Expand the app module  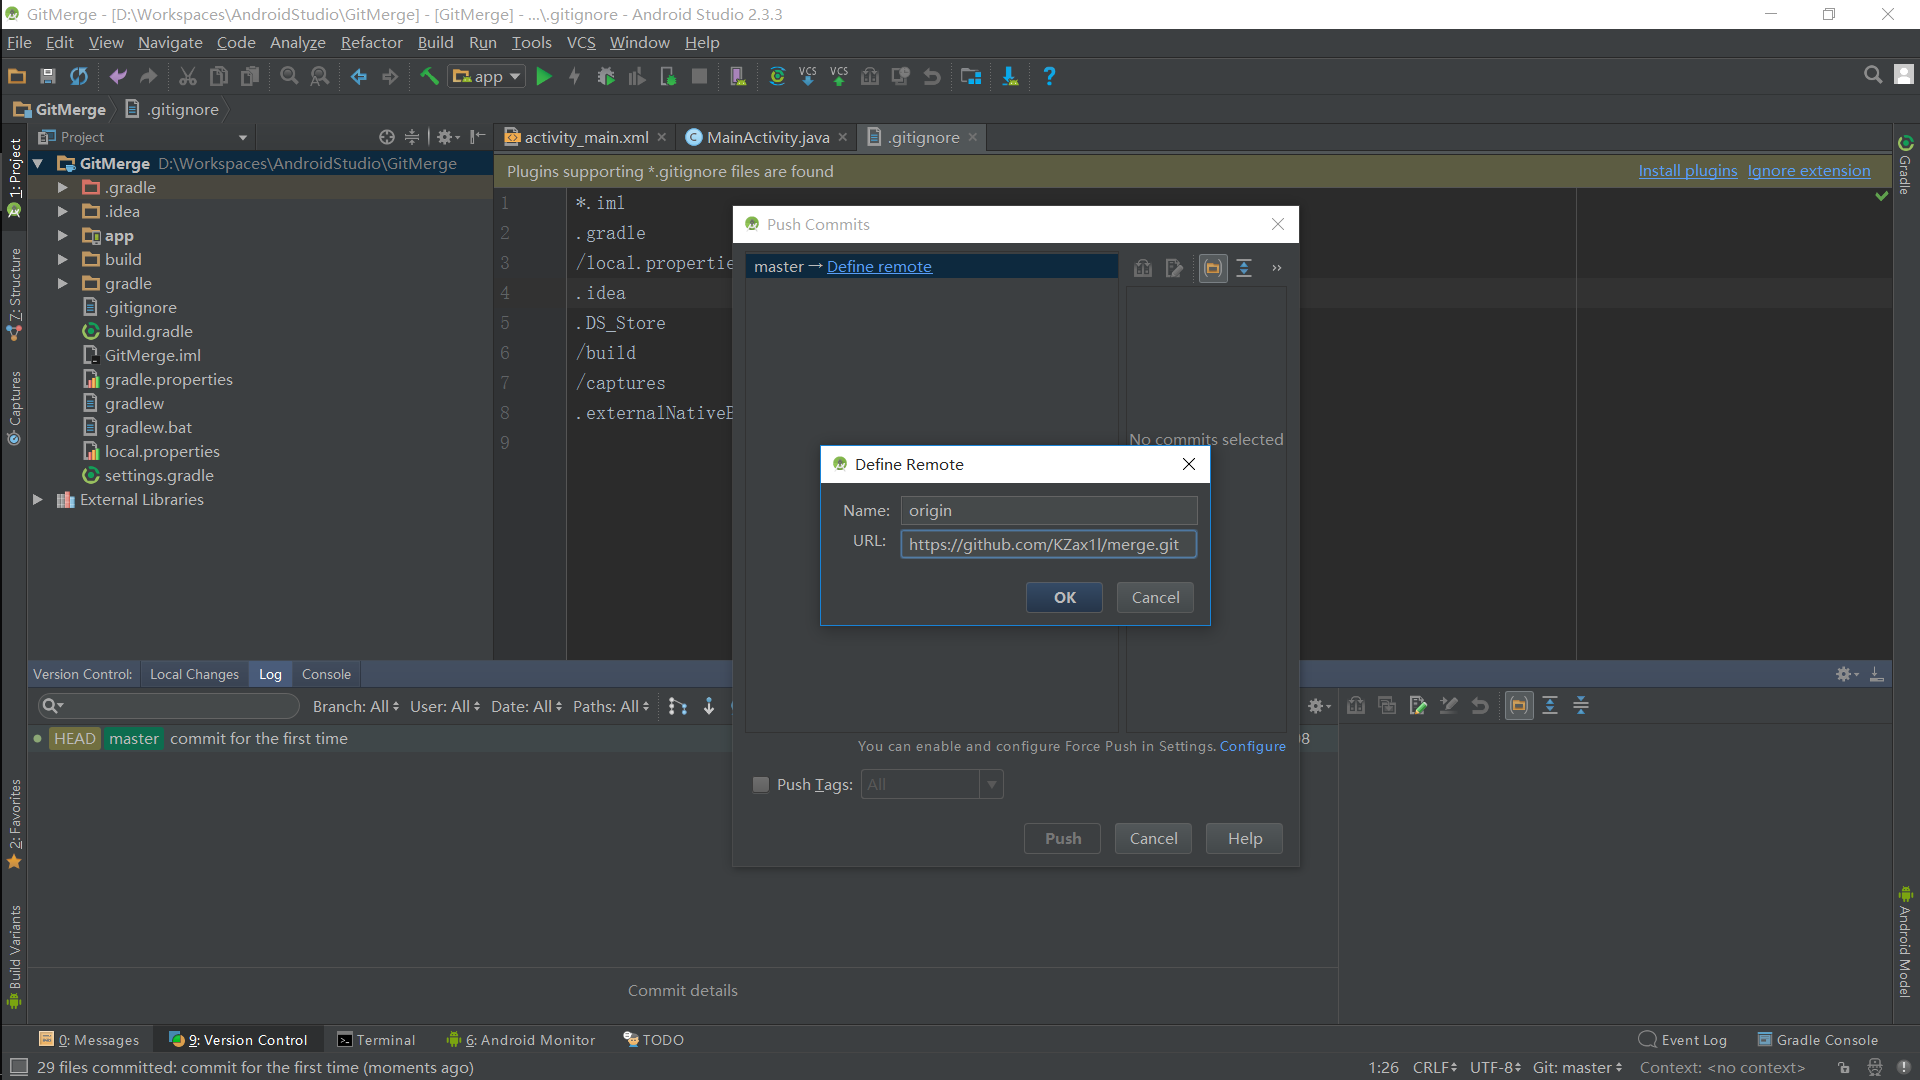[62, 235]
